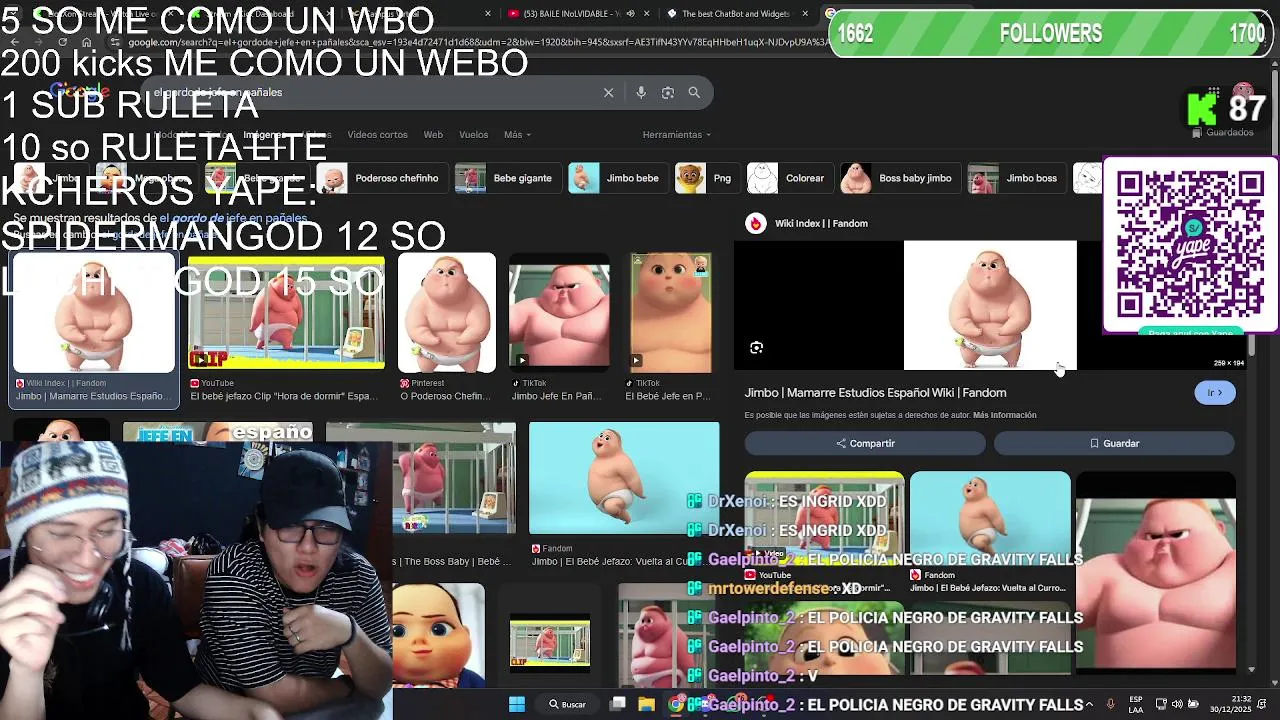Open the Windows taskbar Buscar search box
Viewport: 1280px width, 720px height.
[568, 704]
